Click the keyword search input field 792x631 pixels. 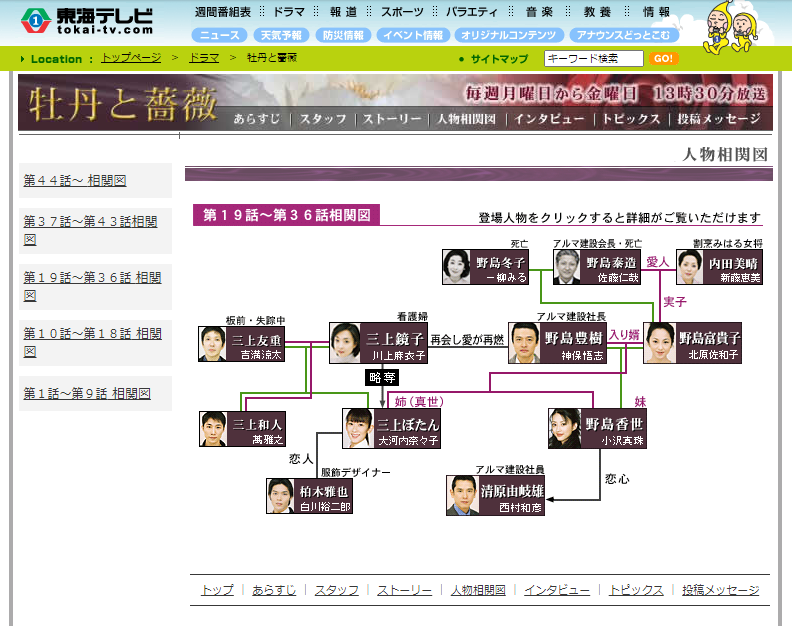click(593, 59)
